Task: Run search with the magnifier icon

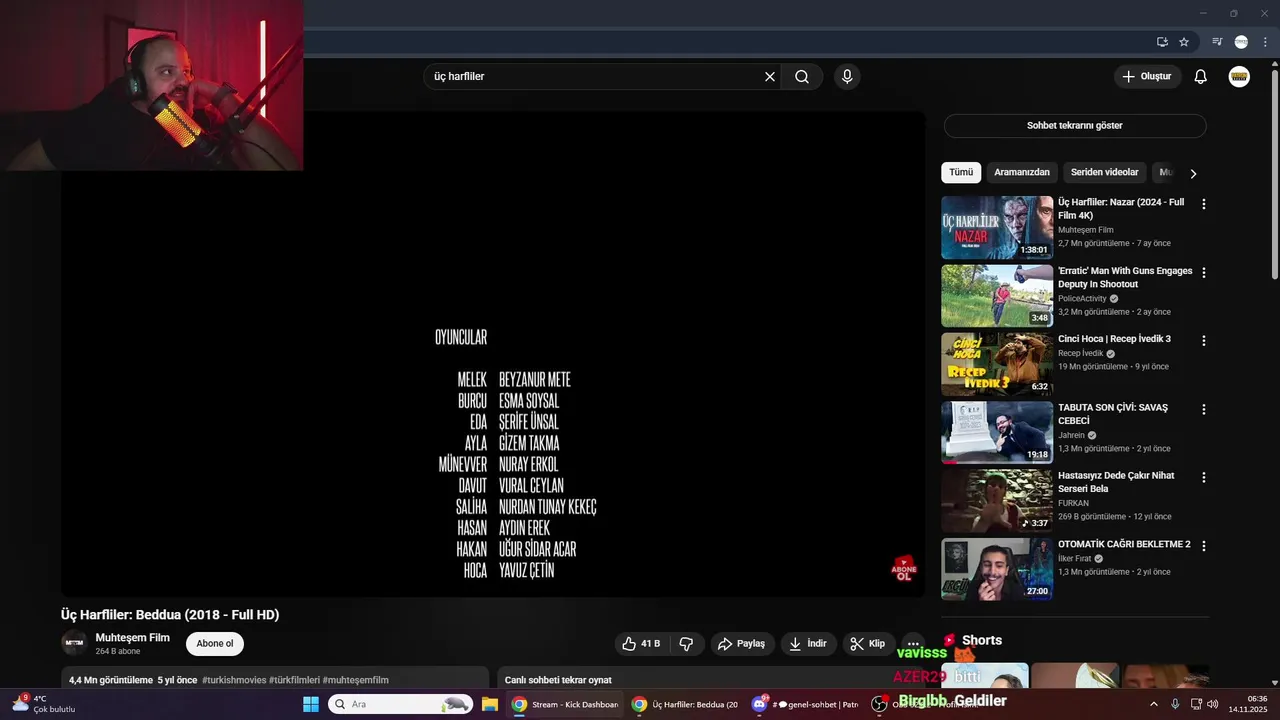Action: click(x=802, y=77)
